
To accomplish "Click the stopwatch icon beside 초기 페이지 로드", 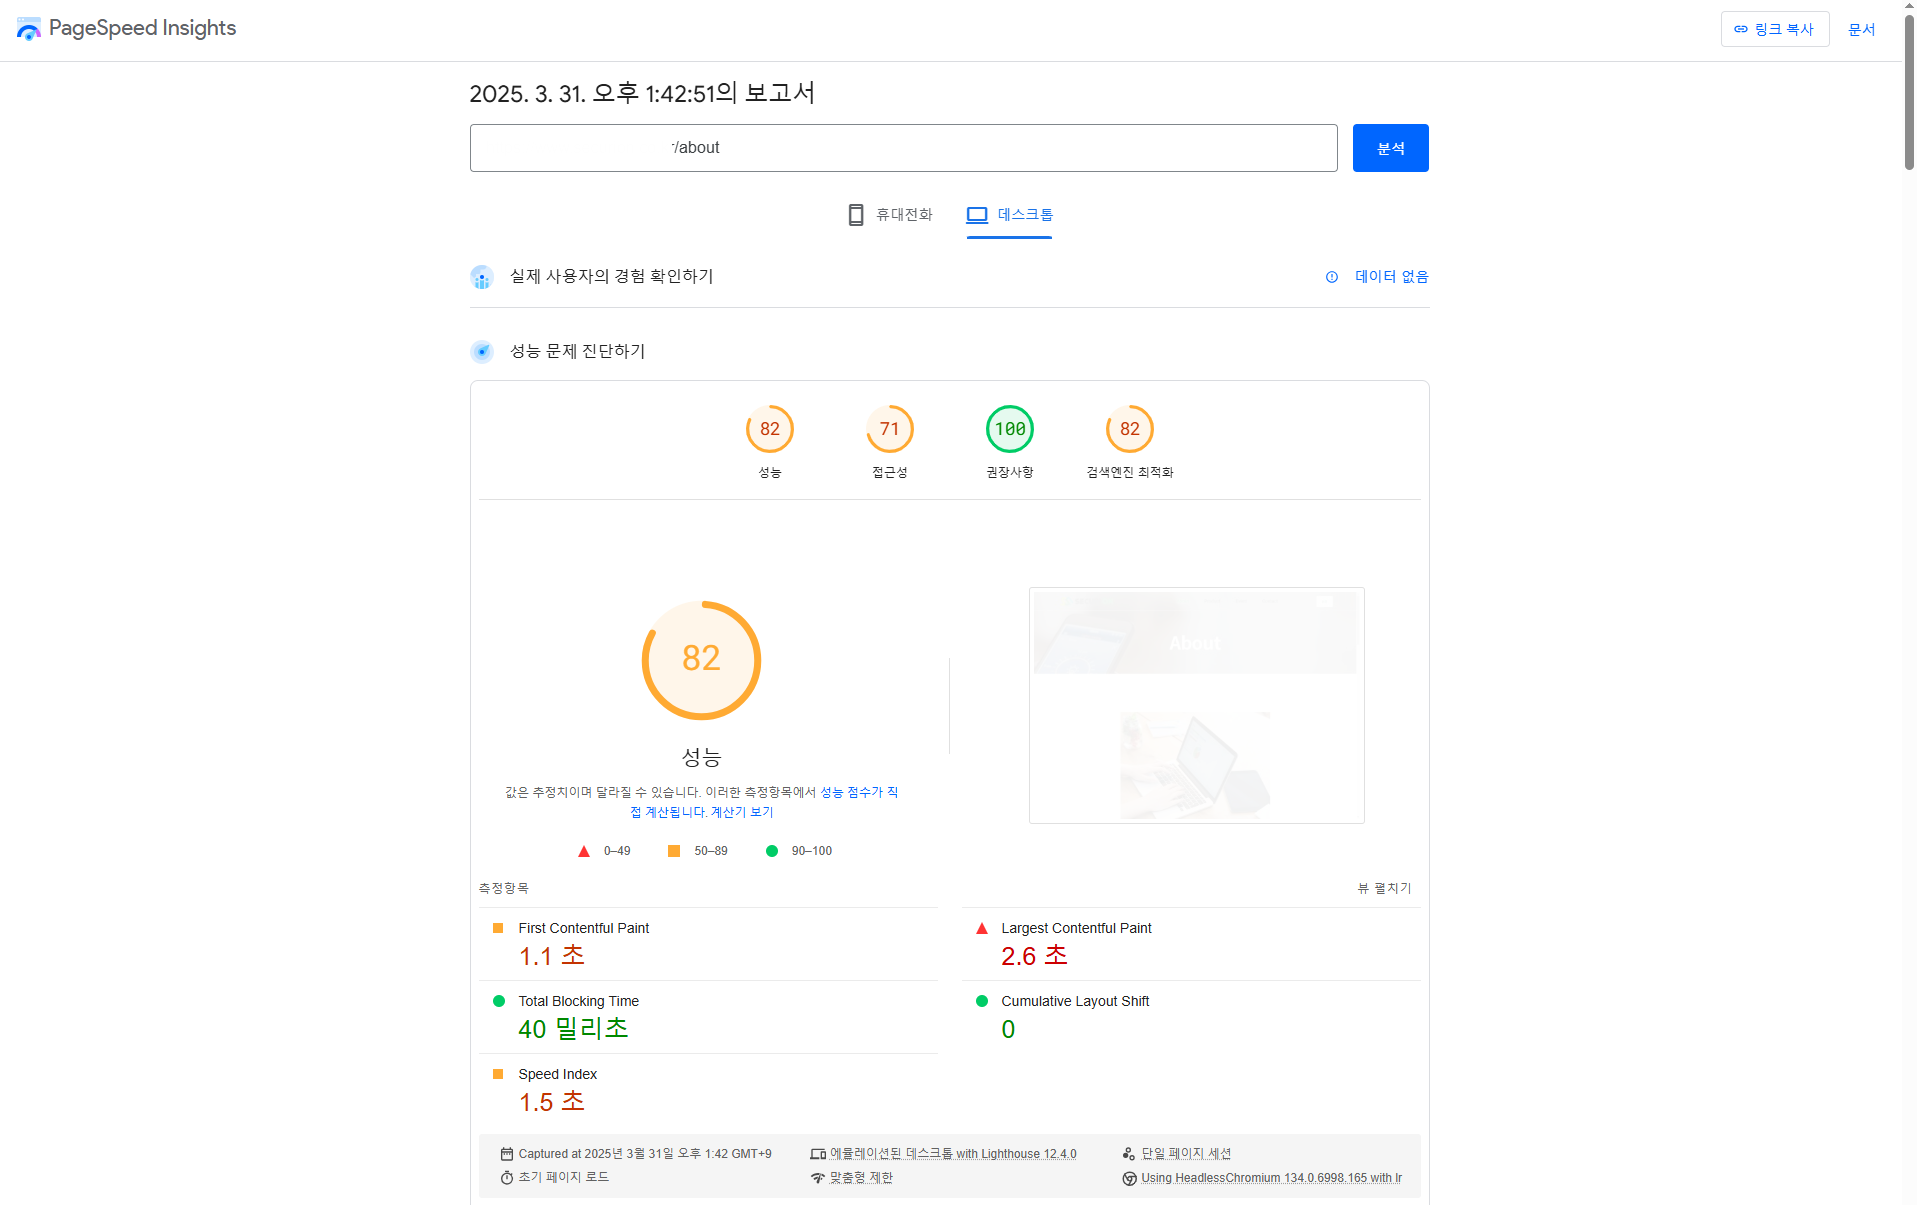I will point(507,1178).
